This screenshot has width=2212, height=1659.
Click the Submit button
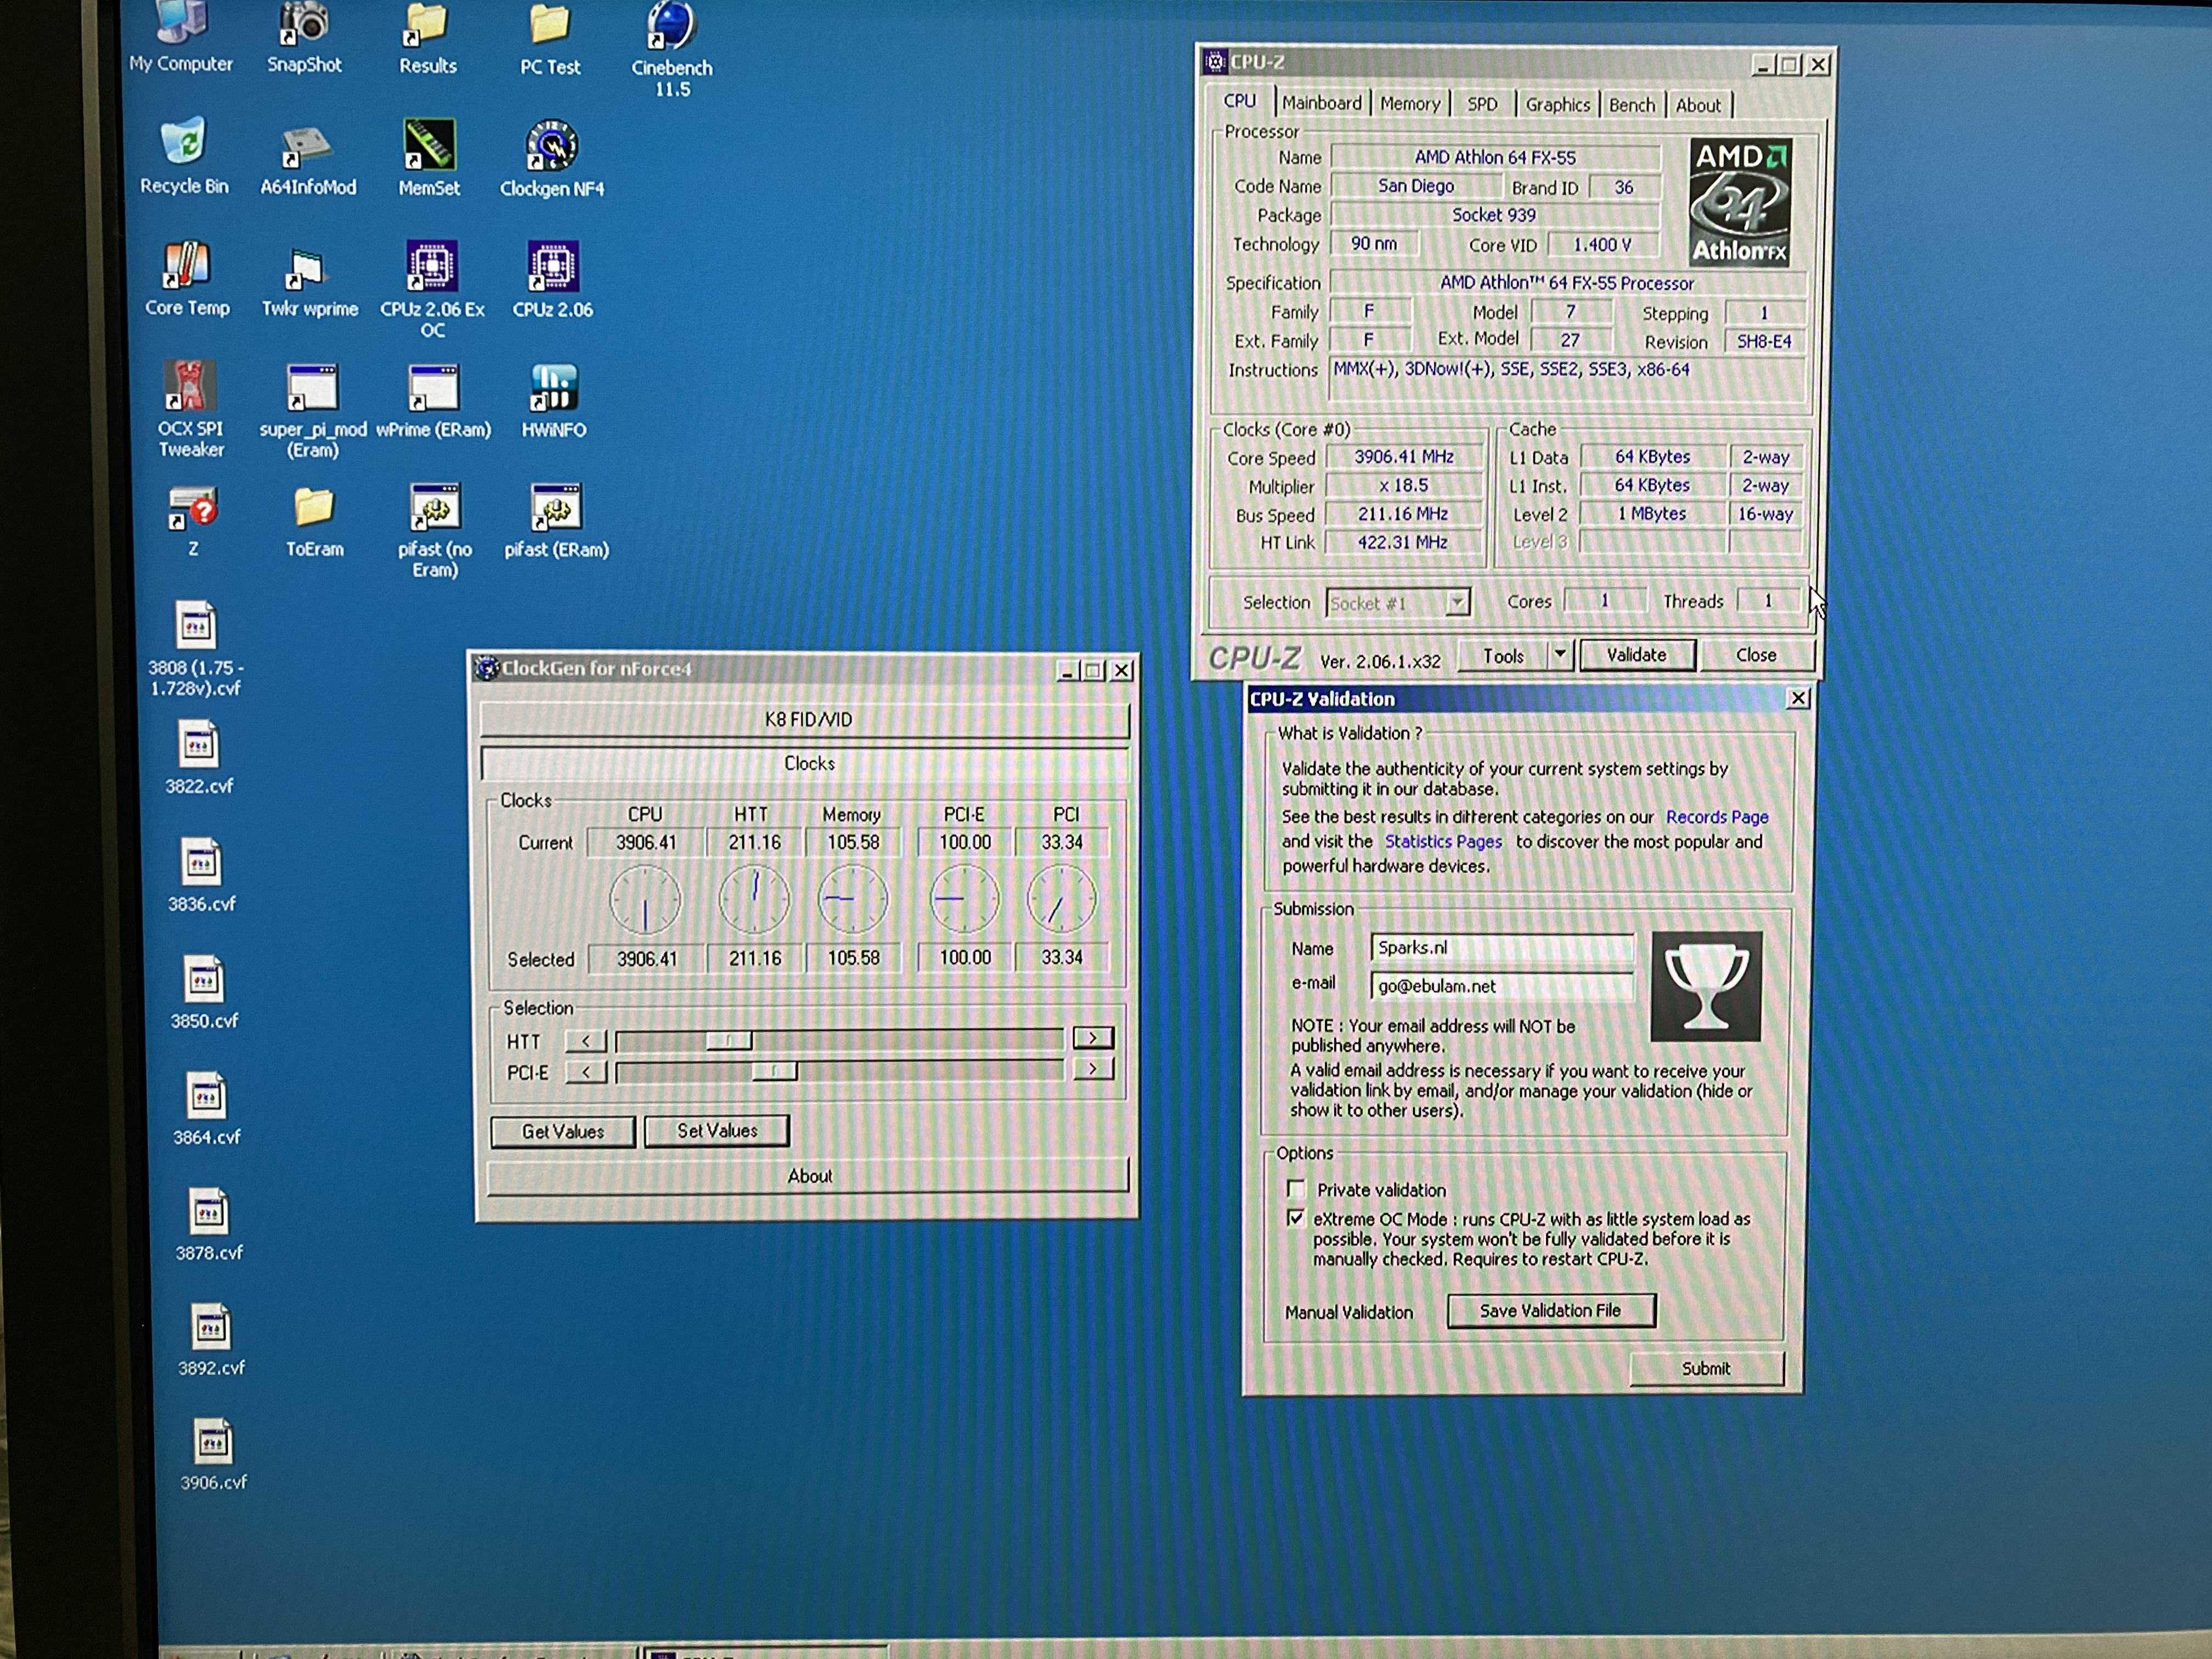click(1706, 1368)
